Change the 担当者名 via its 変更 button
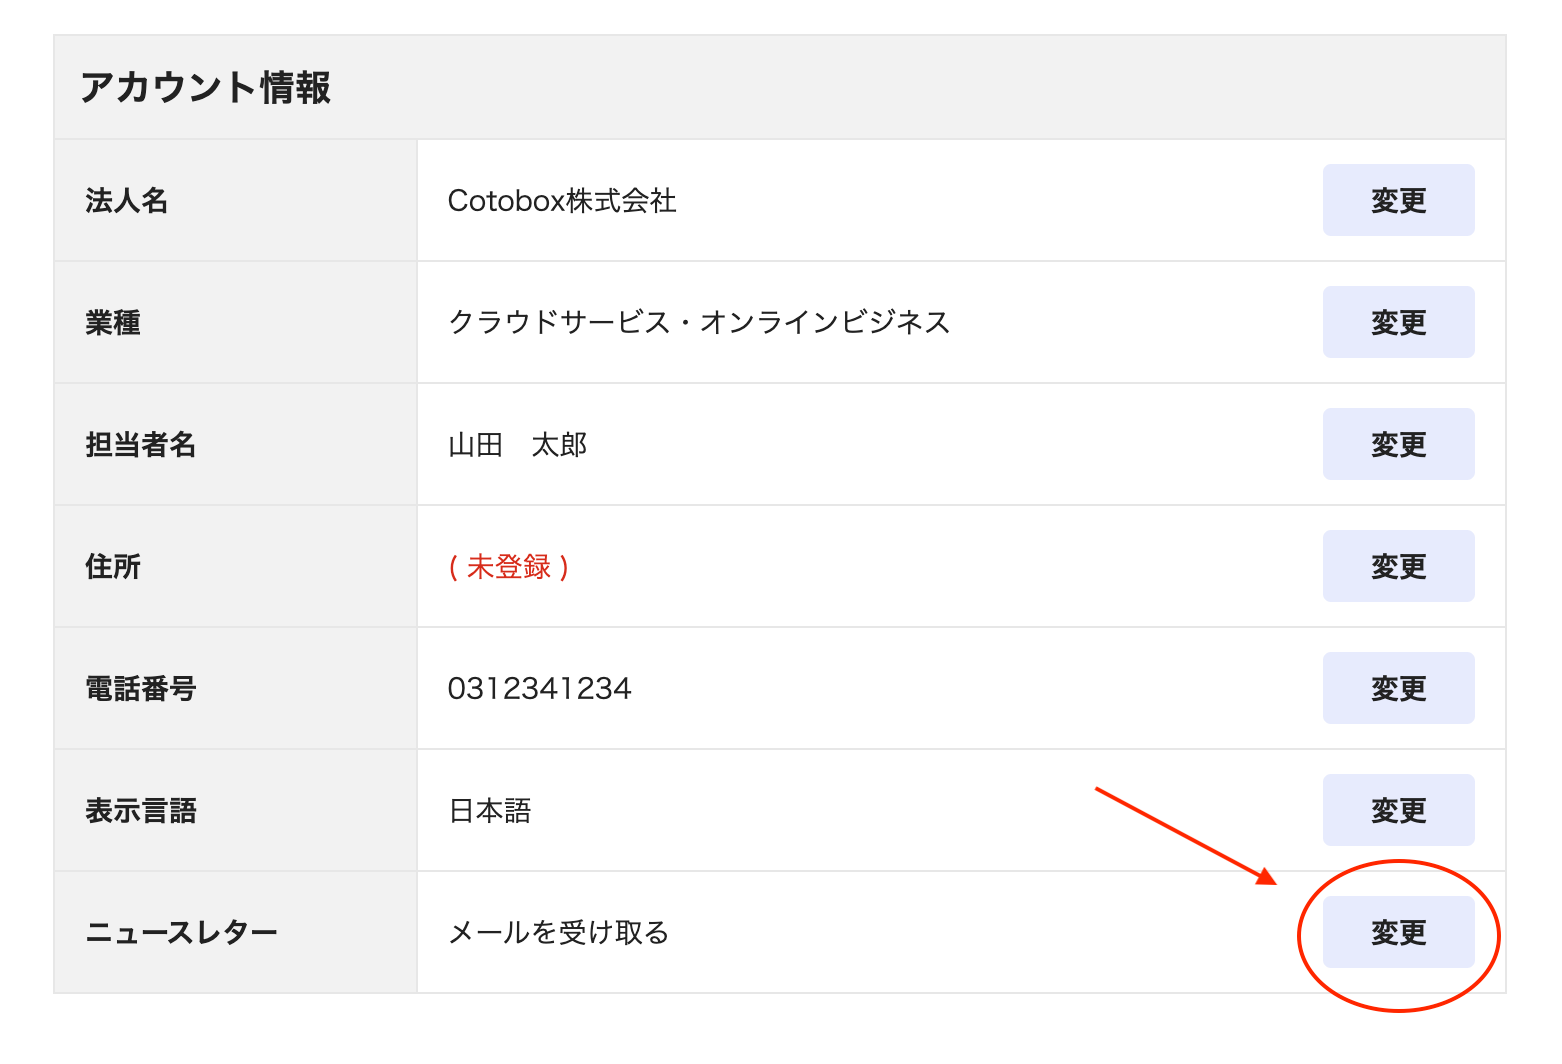Image resolution: width=1562 pixels, height=1064 pixels. [1398, 444]
